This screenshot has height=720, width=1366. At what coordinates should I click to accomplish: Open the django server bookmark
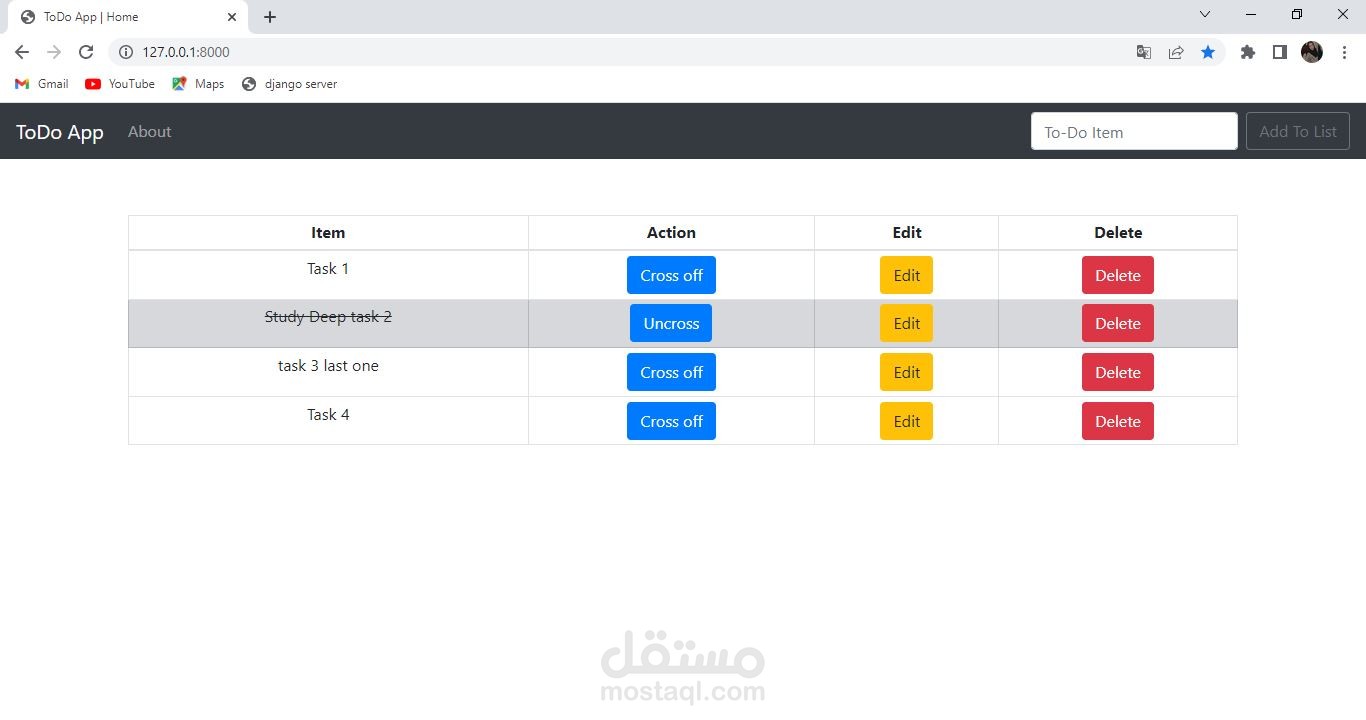click(290, 84)
